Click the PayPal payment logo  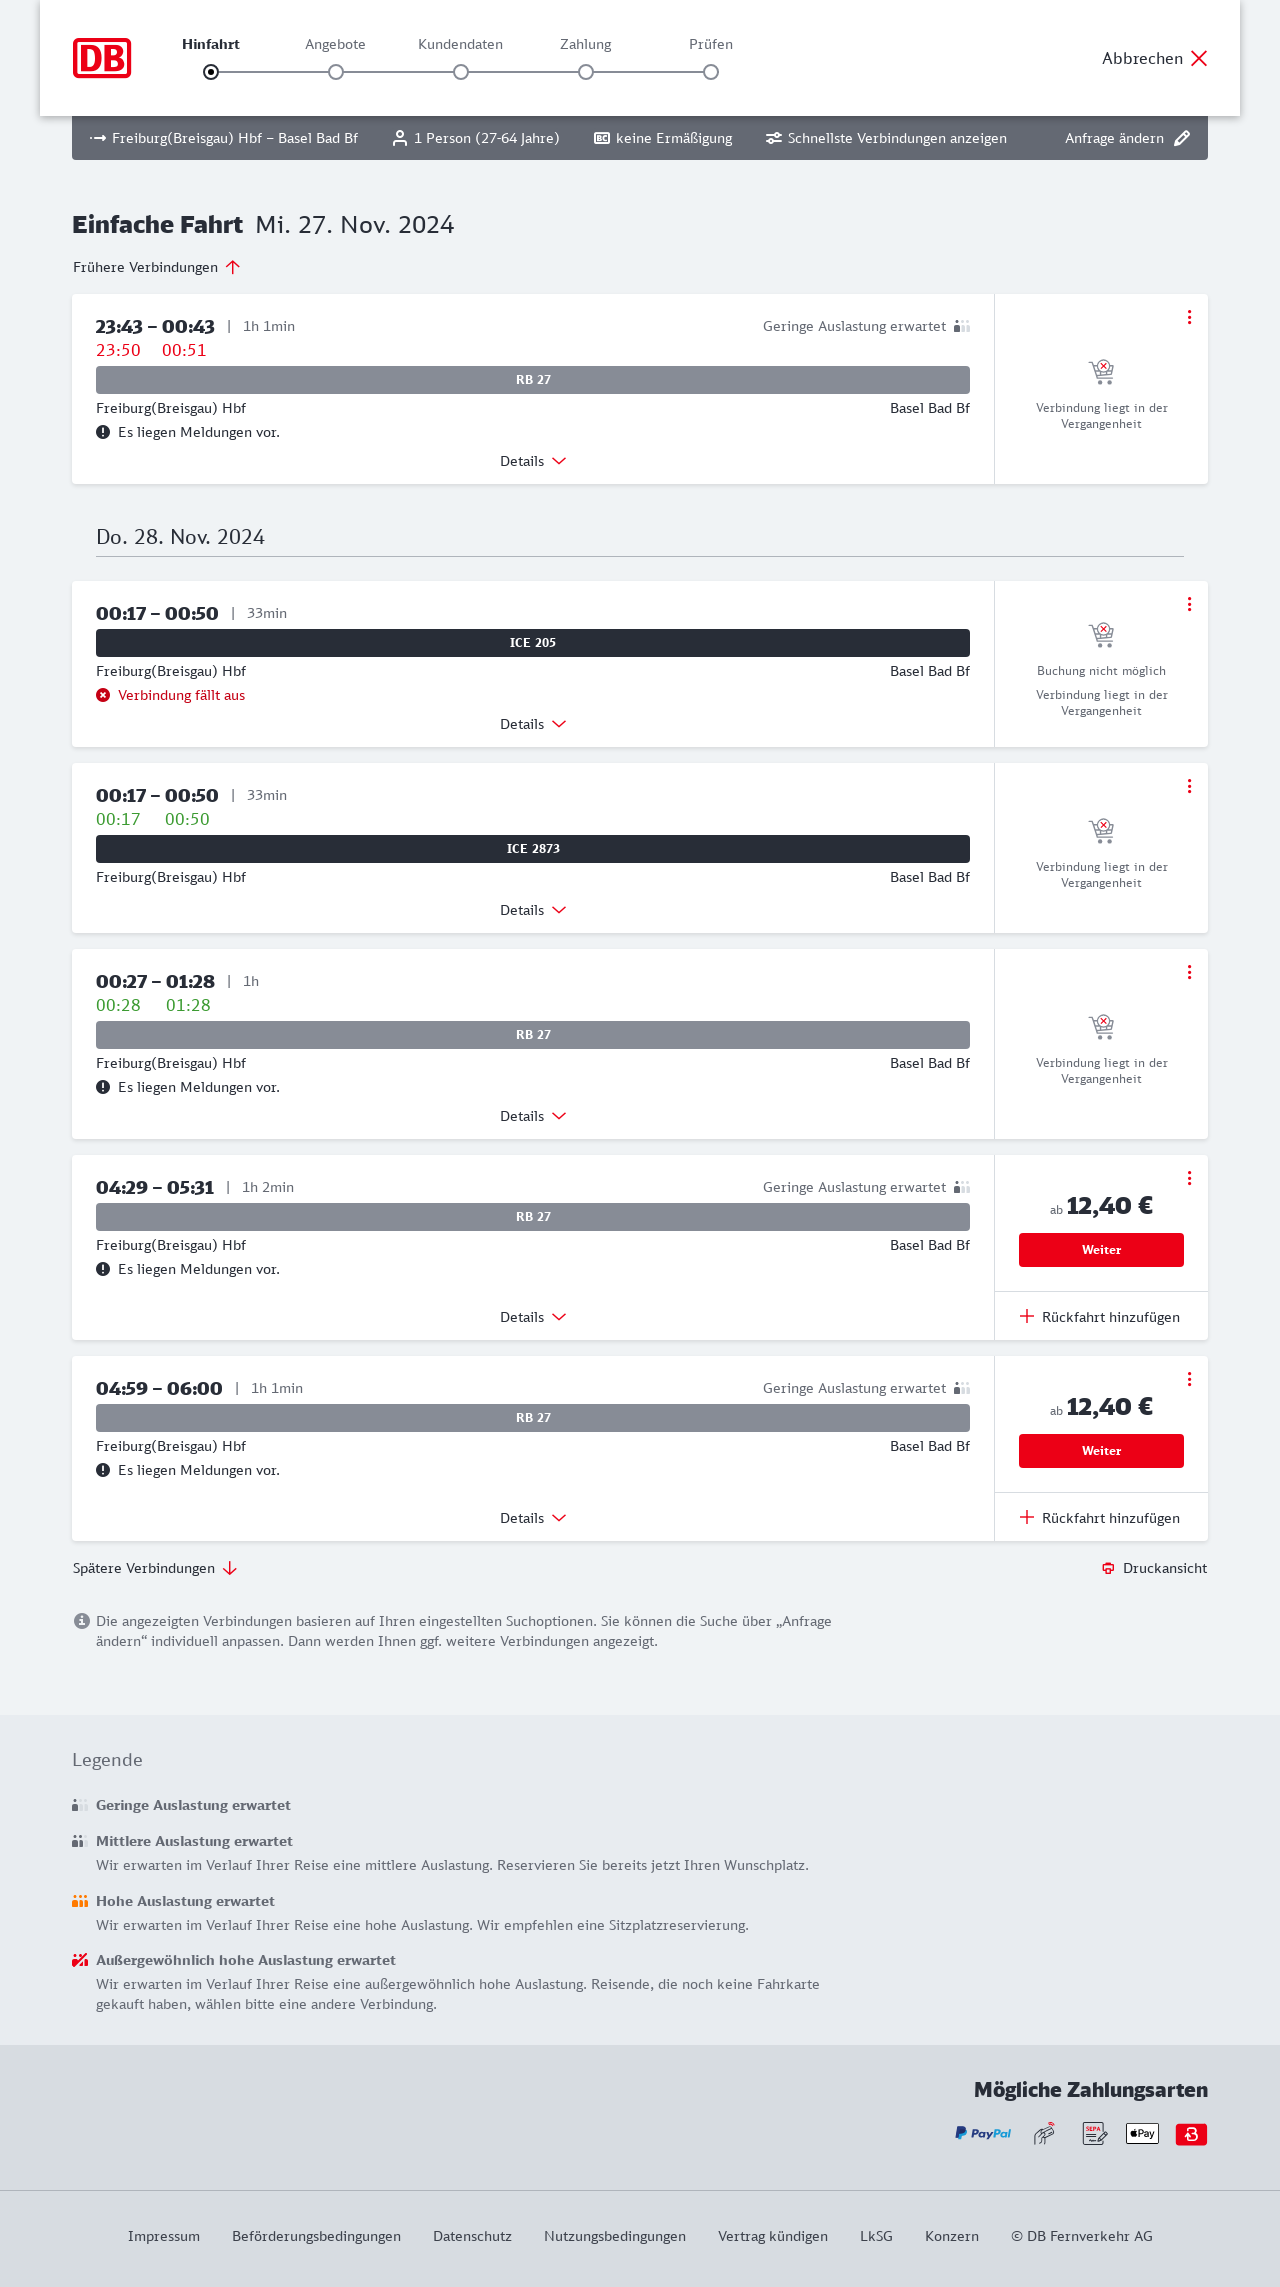983,2133
